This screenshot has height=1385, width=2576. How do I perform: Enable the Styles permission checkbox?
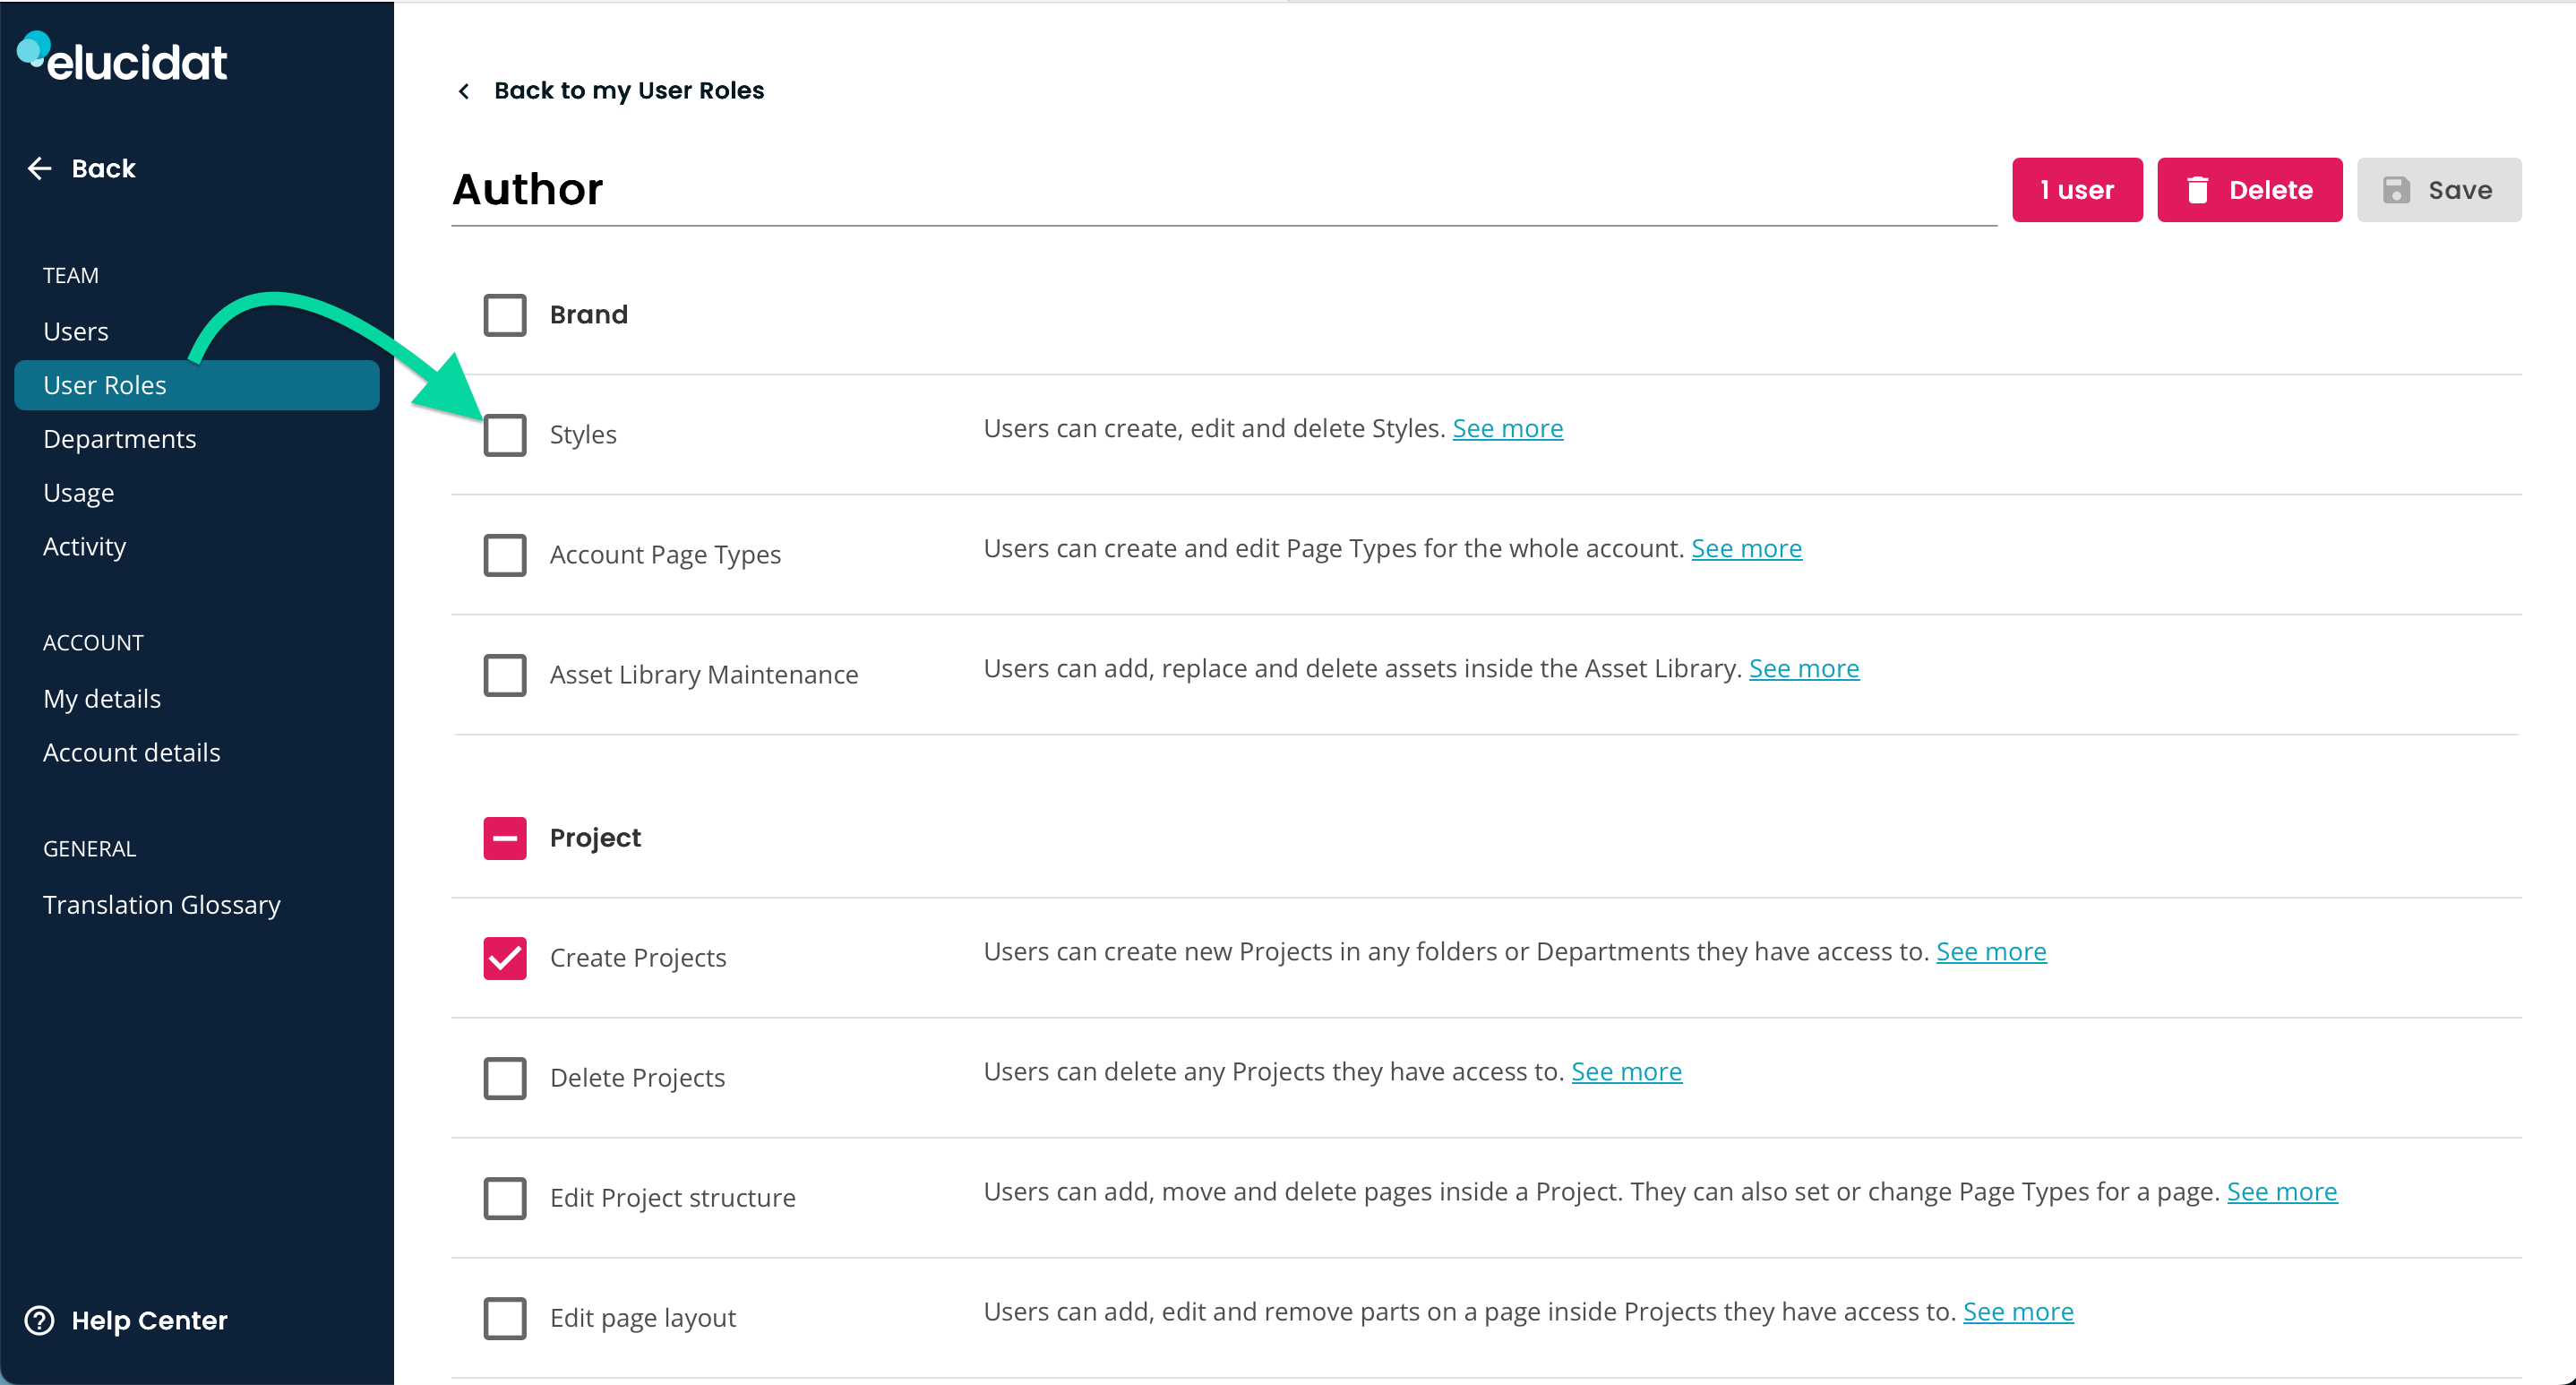[505, 435]
